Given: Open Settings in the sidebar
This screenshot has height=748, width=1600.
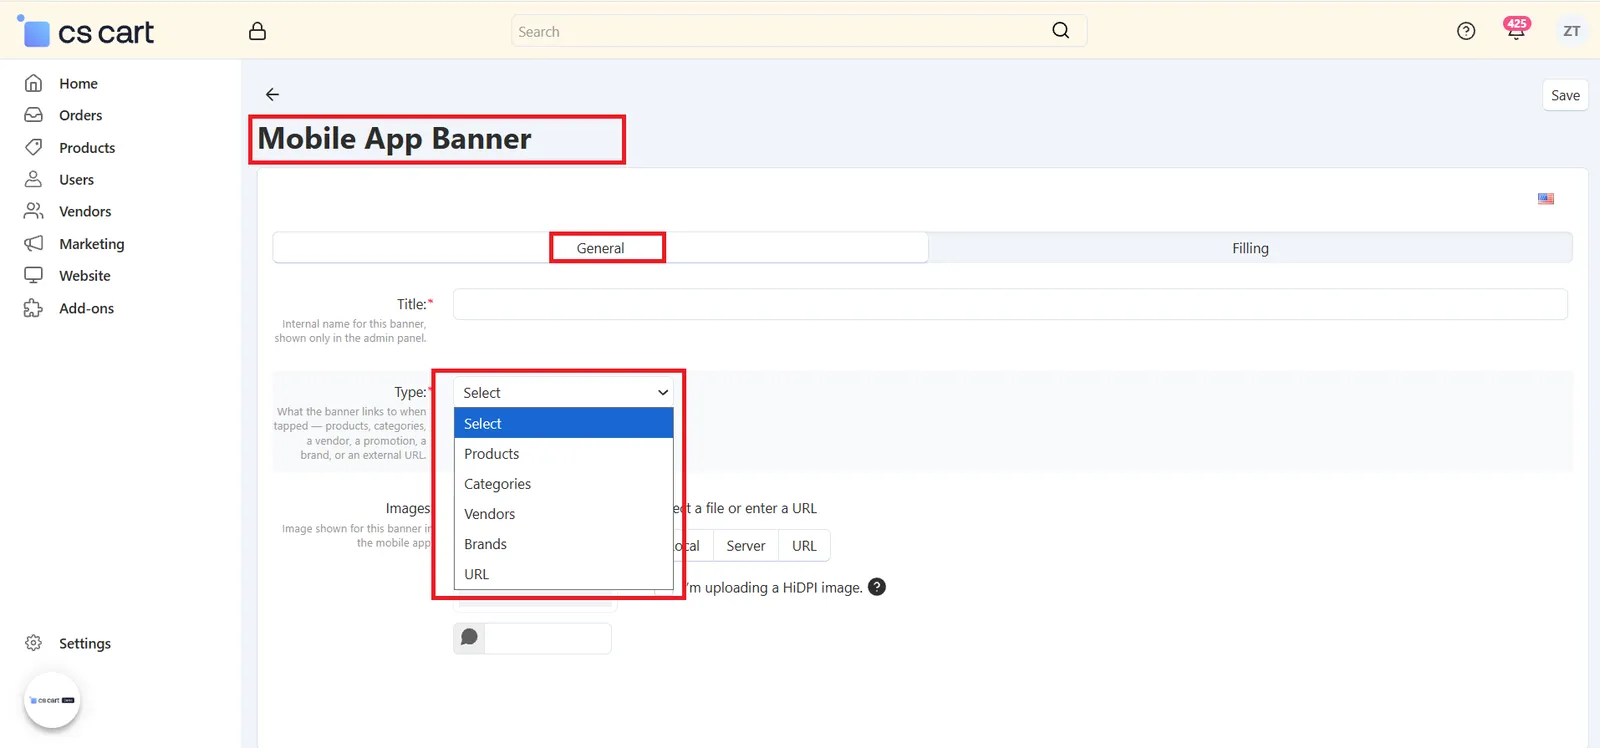Looking at the screenshot, I should [x=85, y=643].
